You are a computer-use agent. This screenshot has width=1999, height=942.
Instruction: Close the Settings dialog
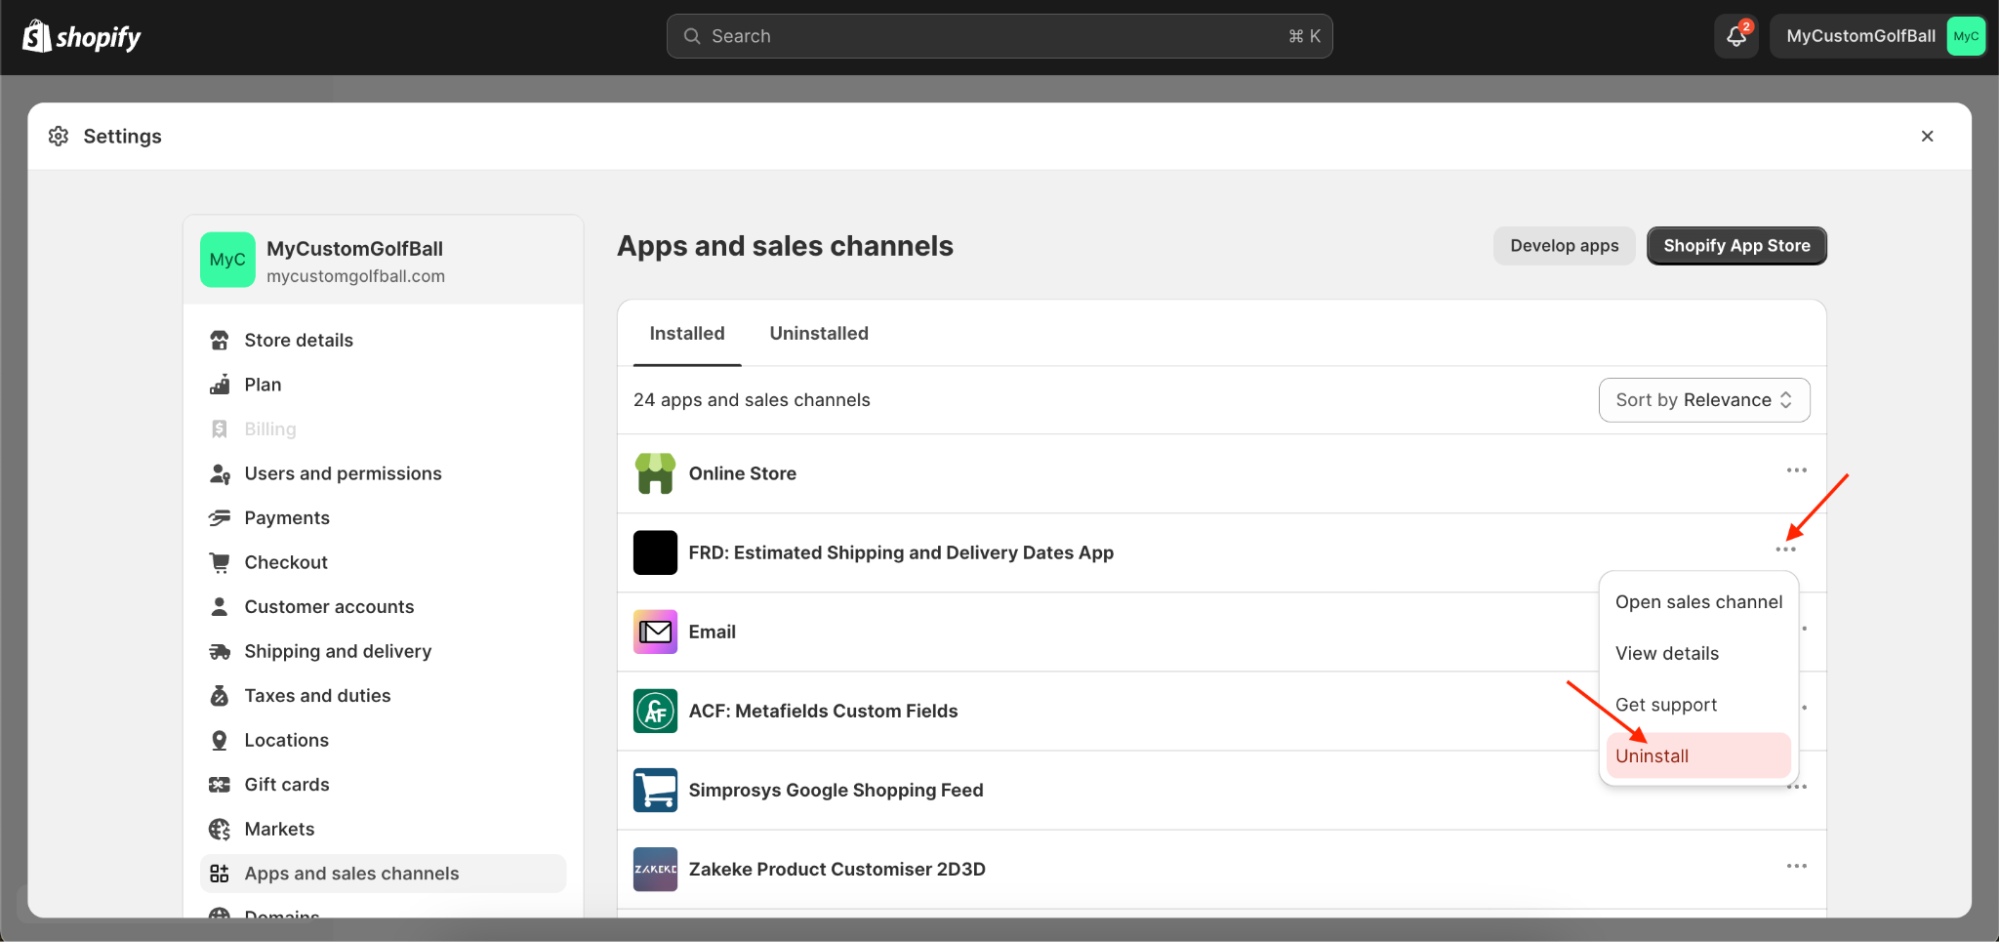pos(1927,136)
